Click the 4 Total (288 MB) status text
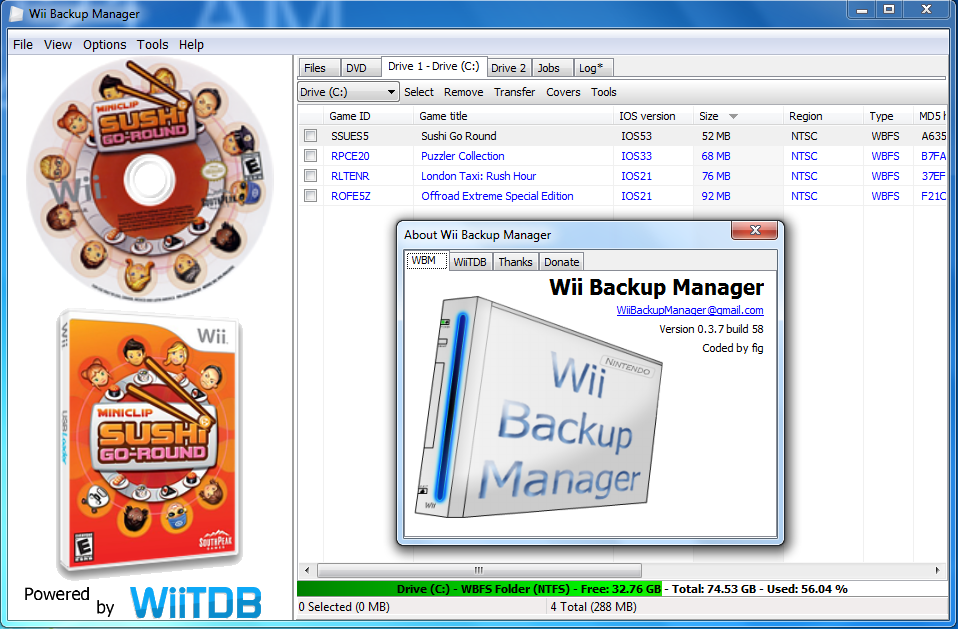This screenshot has height=629, width=958. coord(593,606)
